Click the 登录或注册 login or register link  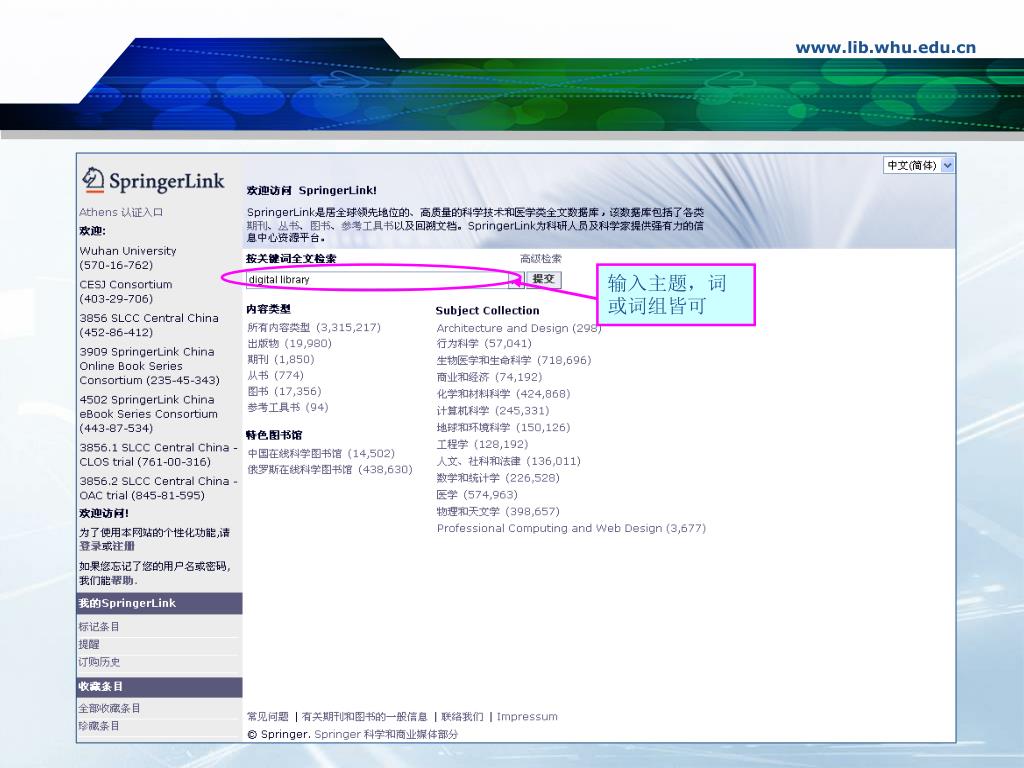point(107,546)
